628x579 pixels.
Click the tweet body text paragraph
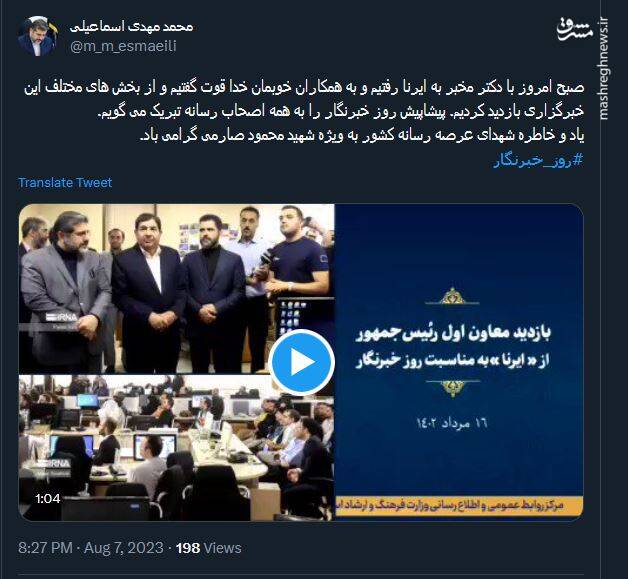pos(304,111)
